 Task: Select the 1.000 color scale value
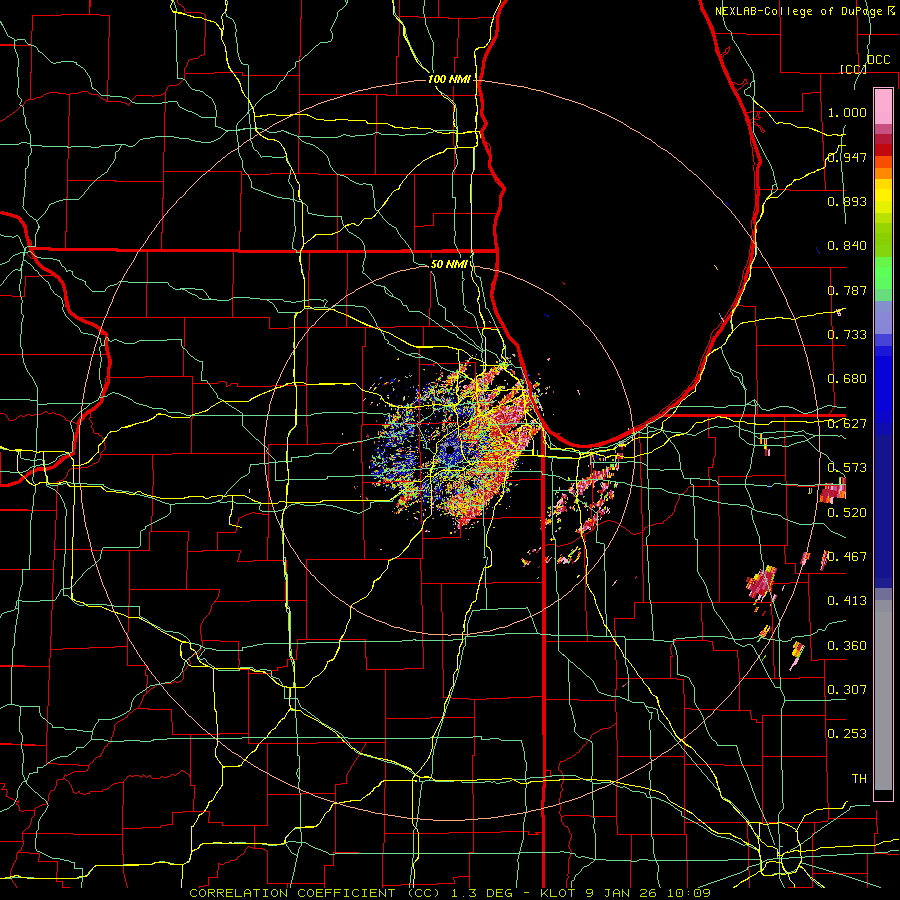click(x=847, y=112)
